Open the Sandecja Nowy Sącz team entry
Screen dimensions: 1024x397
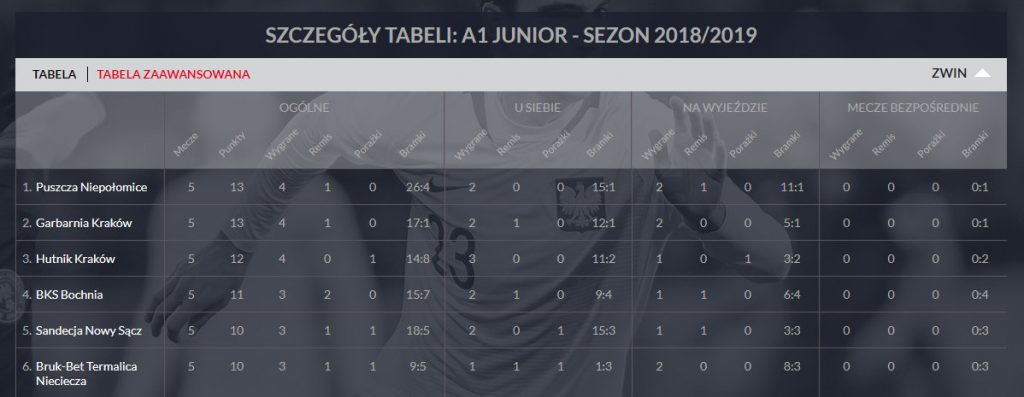88,330
